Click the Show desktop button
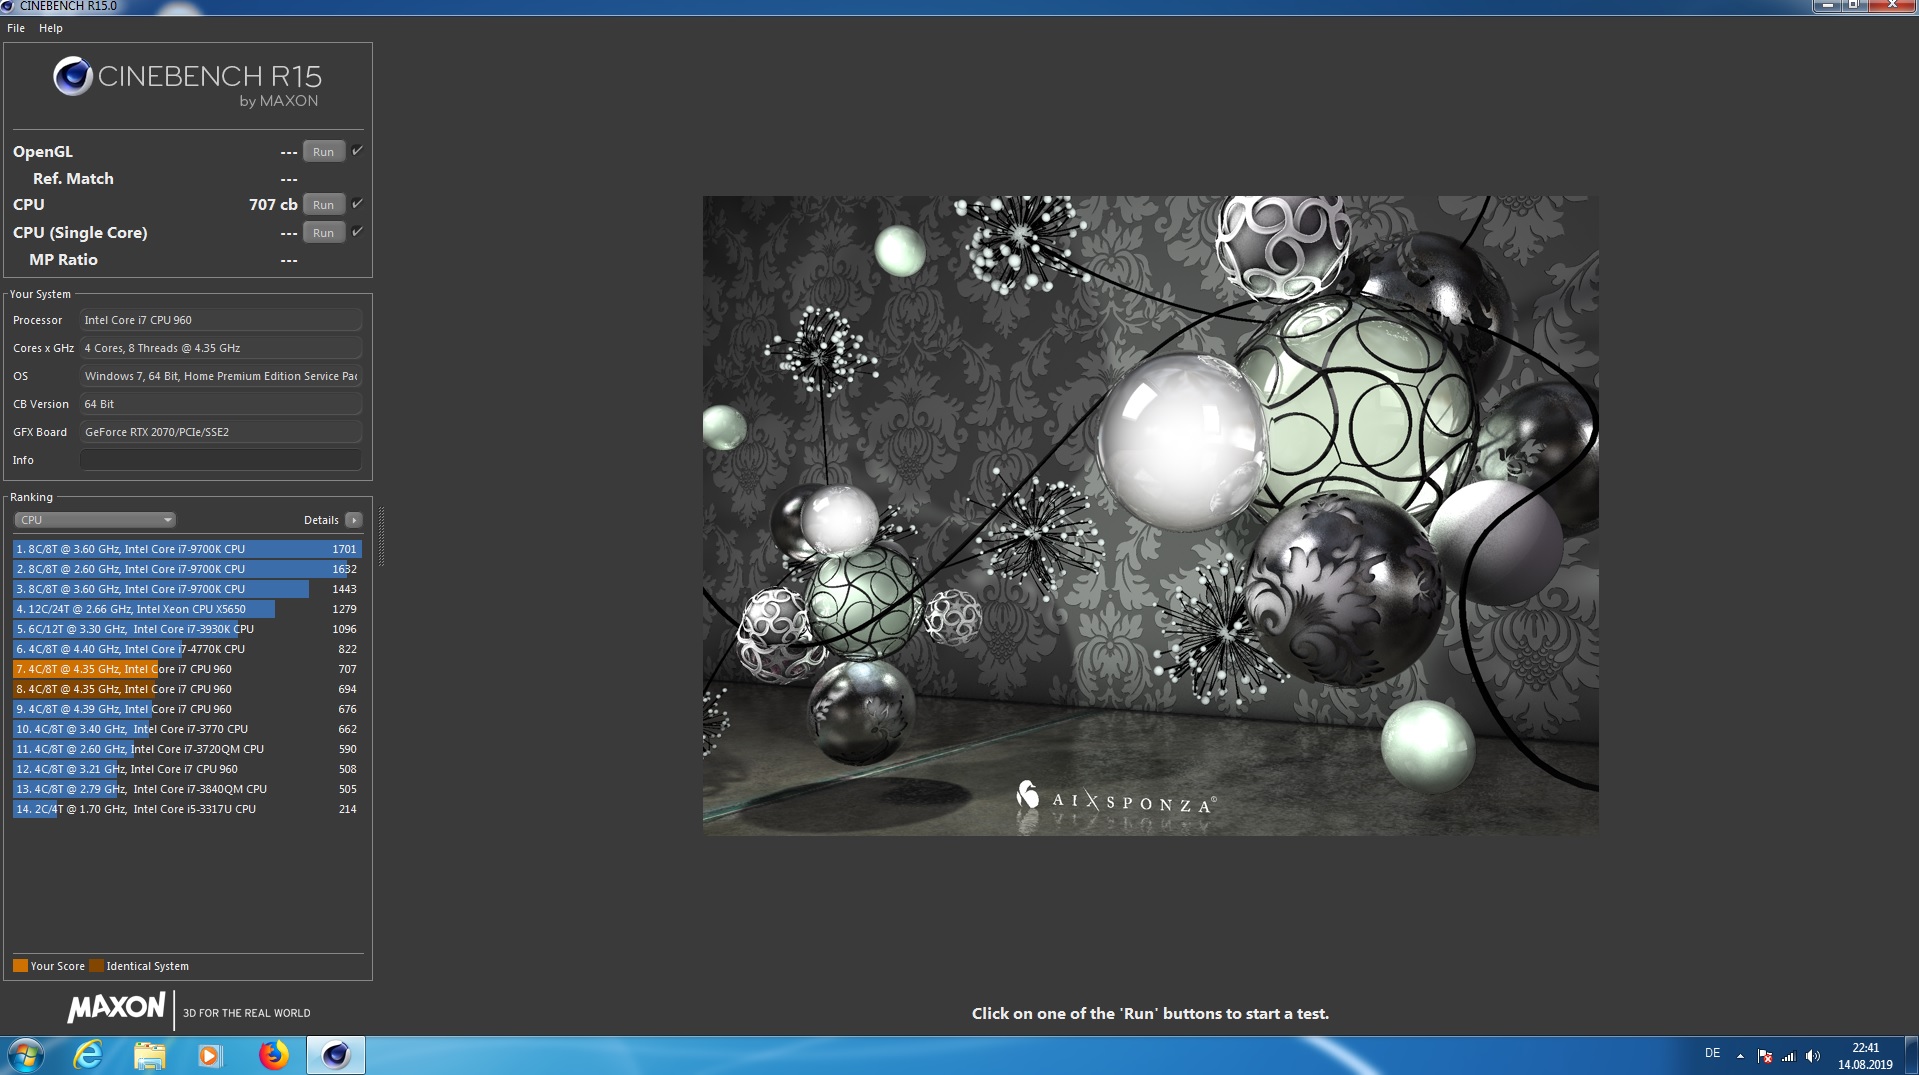This screenshot has height=1075, width=1919. [1911, 1056]
